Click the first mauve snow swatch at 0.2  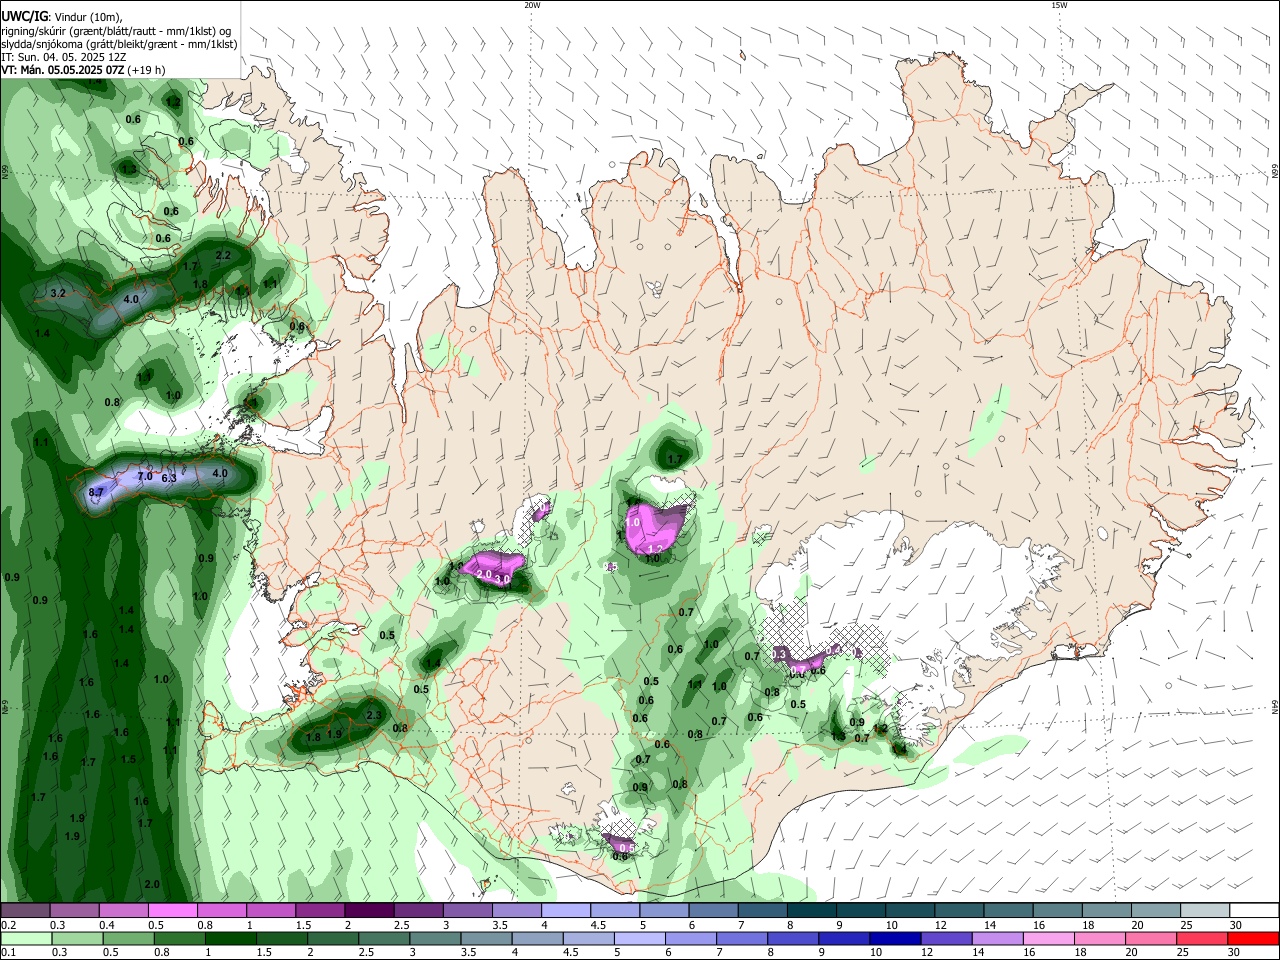[25, 910]
